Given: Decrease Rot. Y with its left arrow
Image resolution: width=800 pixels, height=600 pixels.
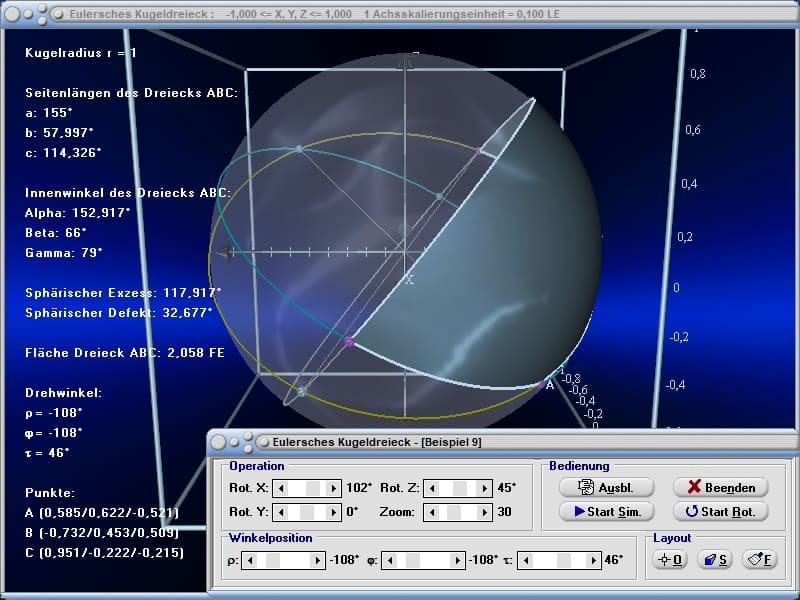Looking at the screenshot, I should pyautogui.click(x=281, y=512).
